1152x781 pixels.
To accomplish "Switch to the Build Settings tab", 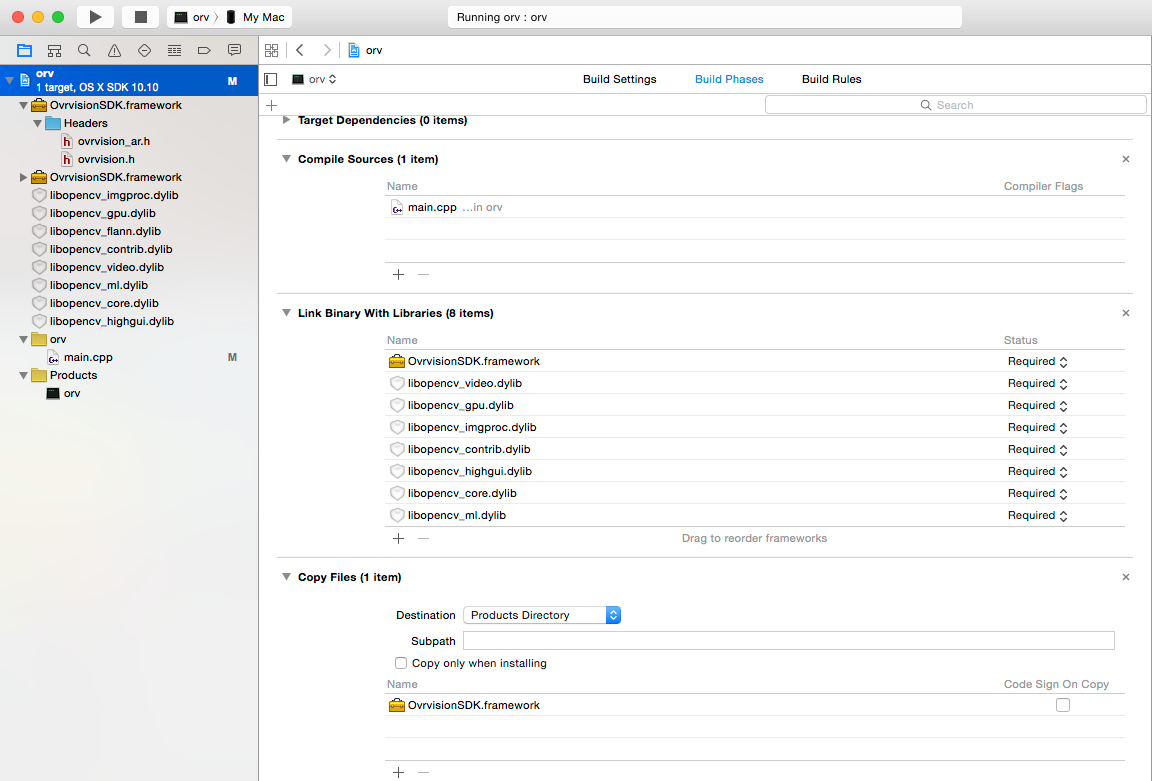I will coord(619,79).
